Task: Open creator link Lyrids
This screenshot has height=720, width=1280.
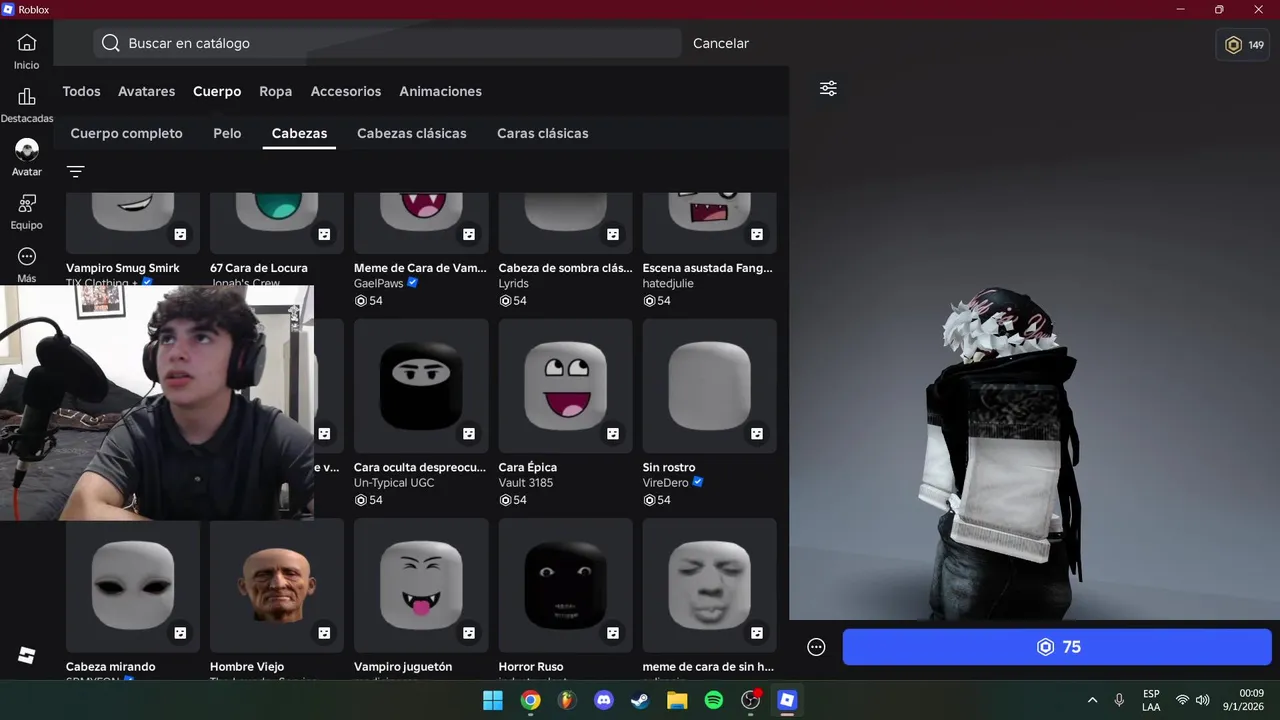Action: tap(514, 284)
